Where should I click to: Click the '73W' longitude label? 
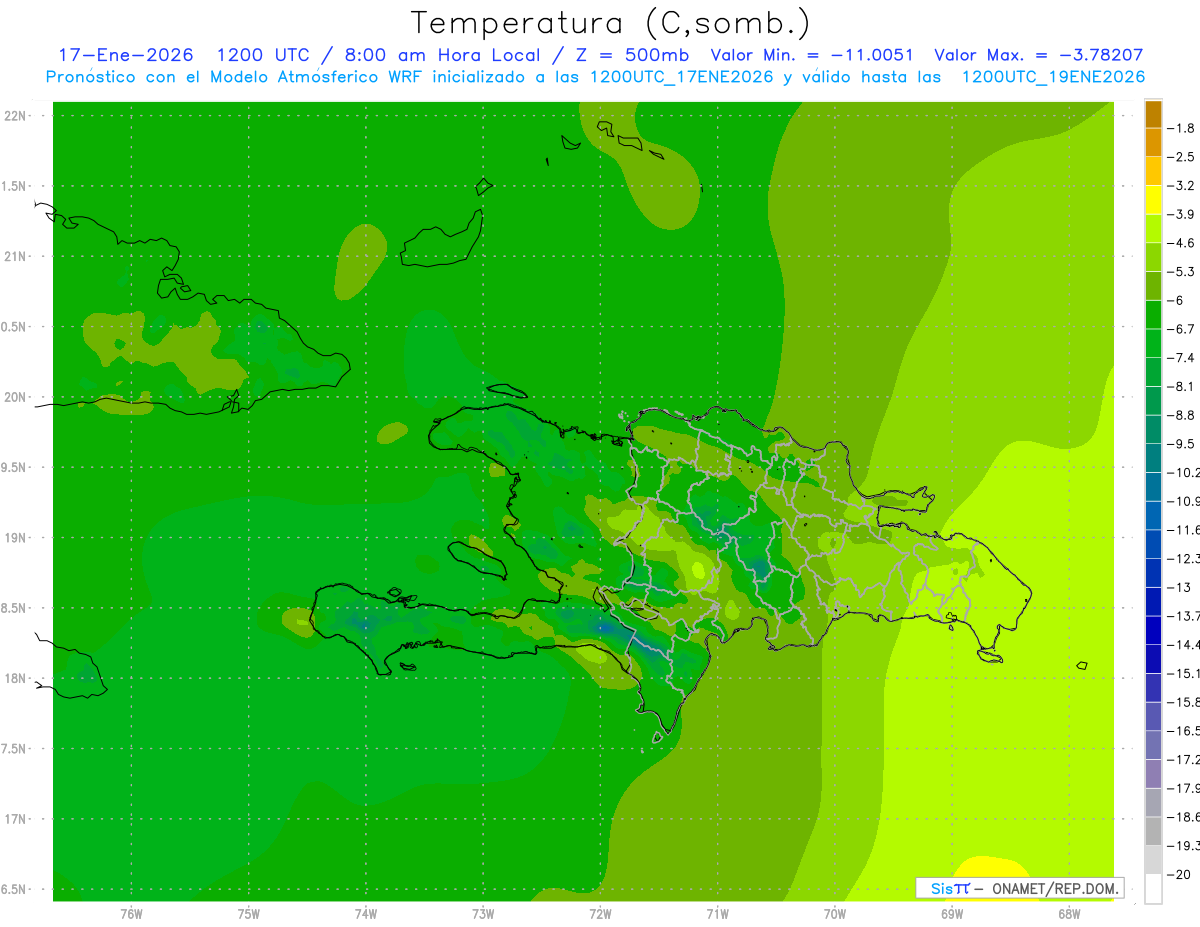tap(483, 914)
